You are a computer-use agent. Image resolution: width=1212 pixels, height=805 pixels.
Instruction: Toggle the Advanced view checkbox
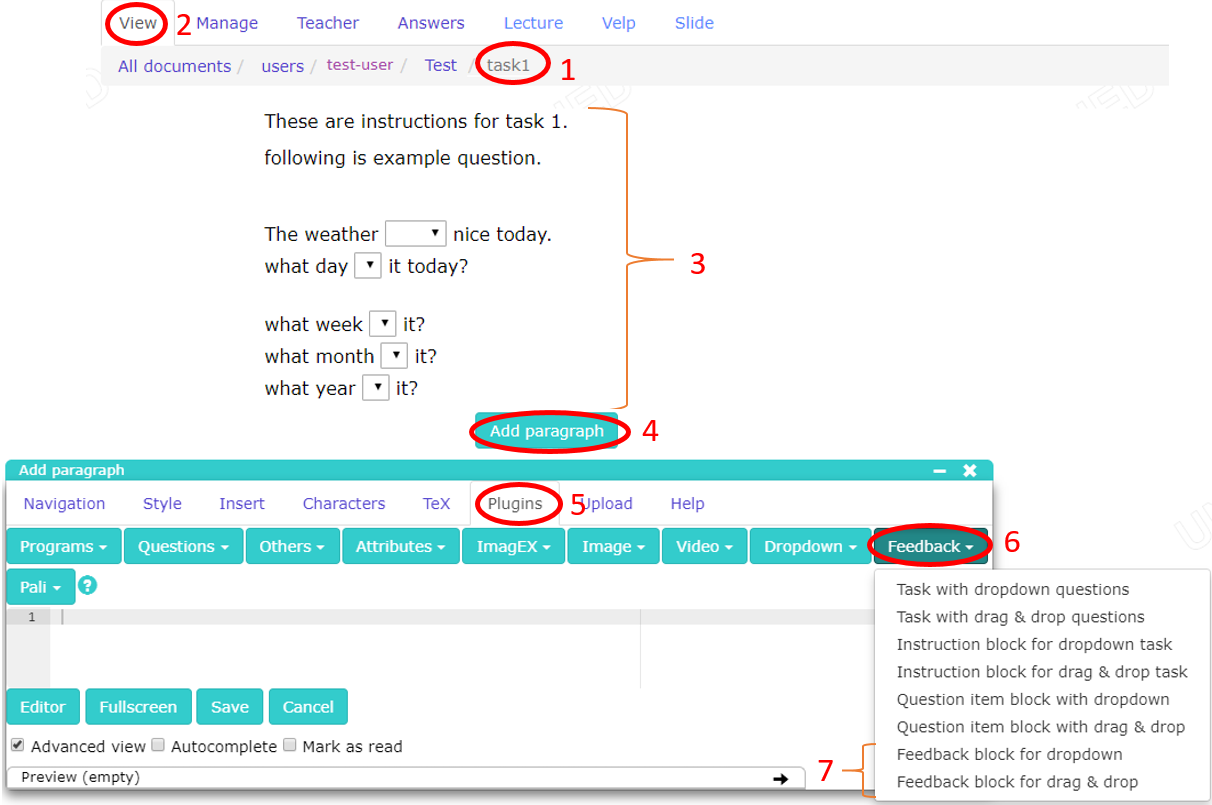coord(18,746)
